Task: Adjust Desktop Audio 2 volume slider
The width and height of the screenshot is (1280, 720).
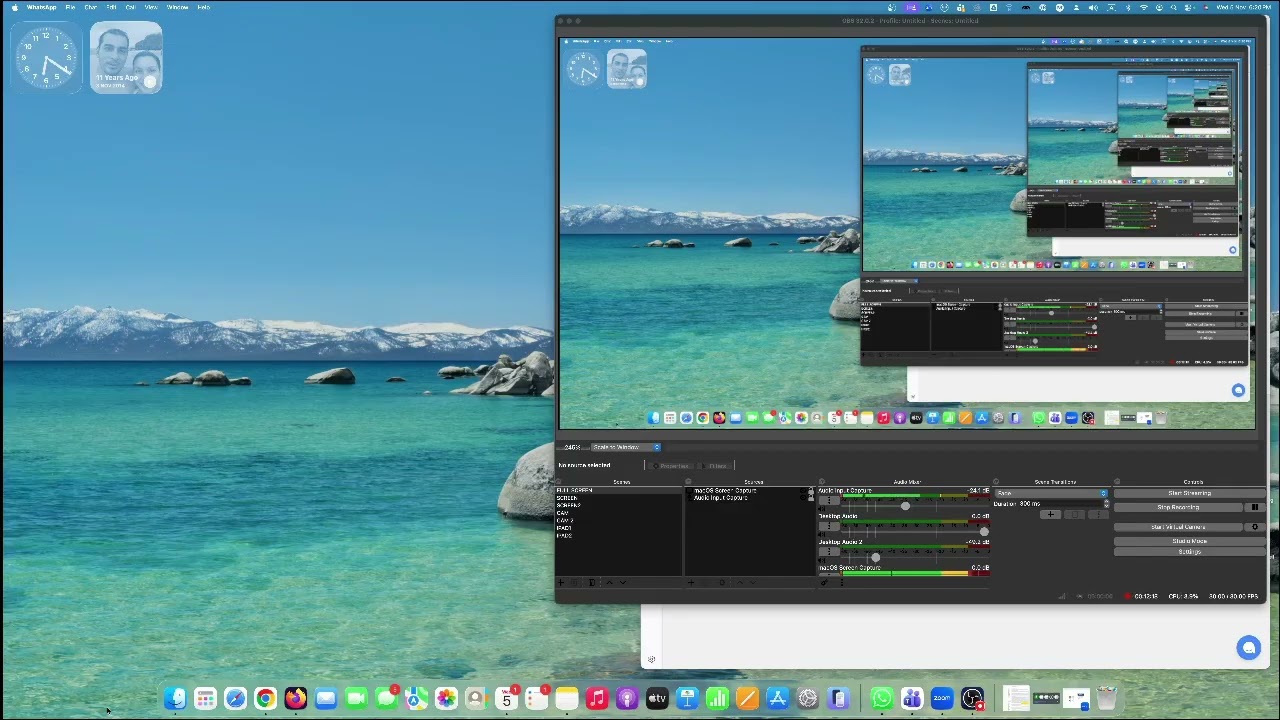Action: [875, 558]
